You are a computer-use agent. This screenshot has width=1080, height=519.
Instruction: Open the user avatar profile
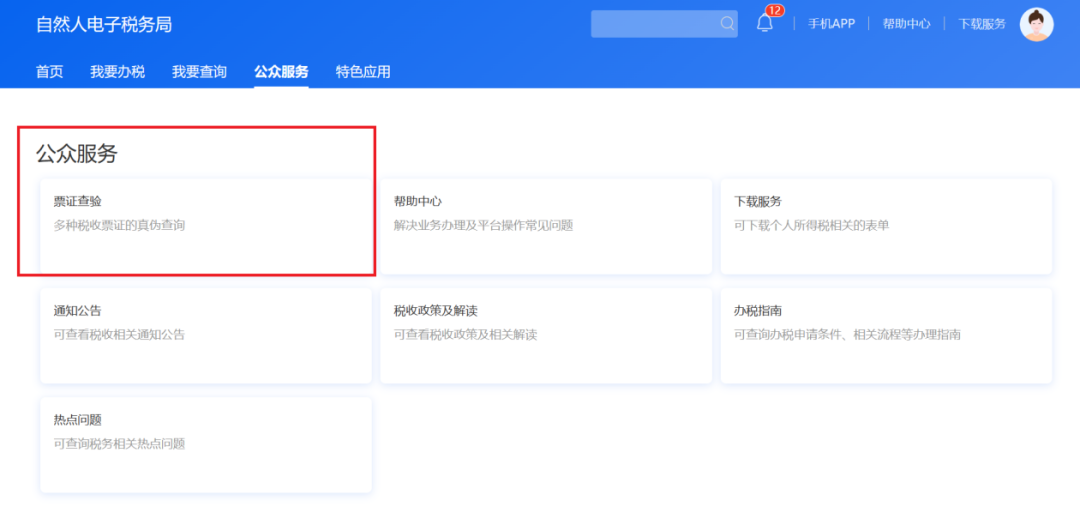(1036, 24)
